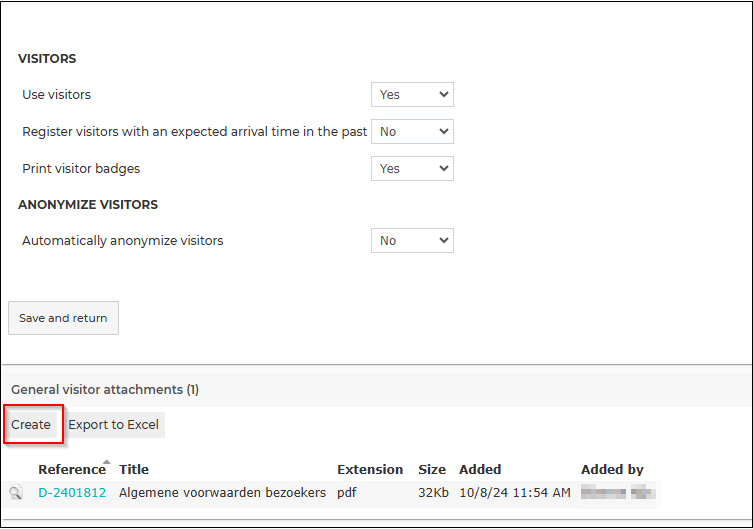
Task: Click Create attachment button
Action: (32, 425)
